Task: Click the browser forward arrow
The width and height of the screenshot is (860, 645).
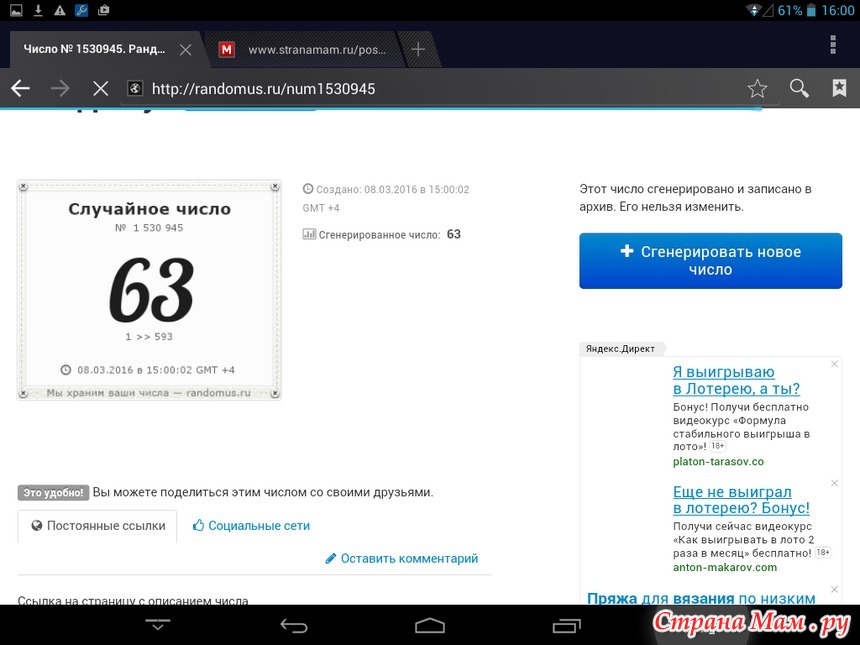Action: click(x=60, y=88)
